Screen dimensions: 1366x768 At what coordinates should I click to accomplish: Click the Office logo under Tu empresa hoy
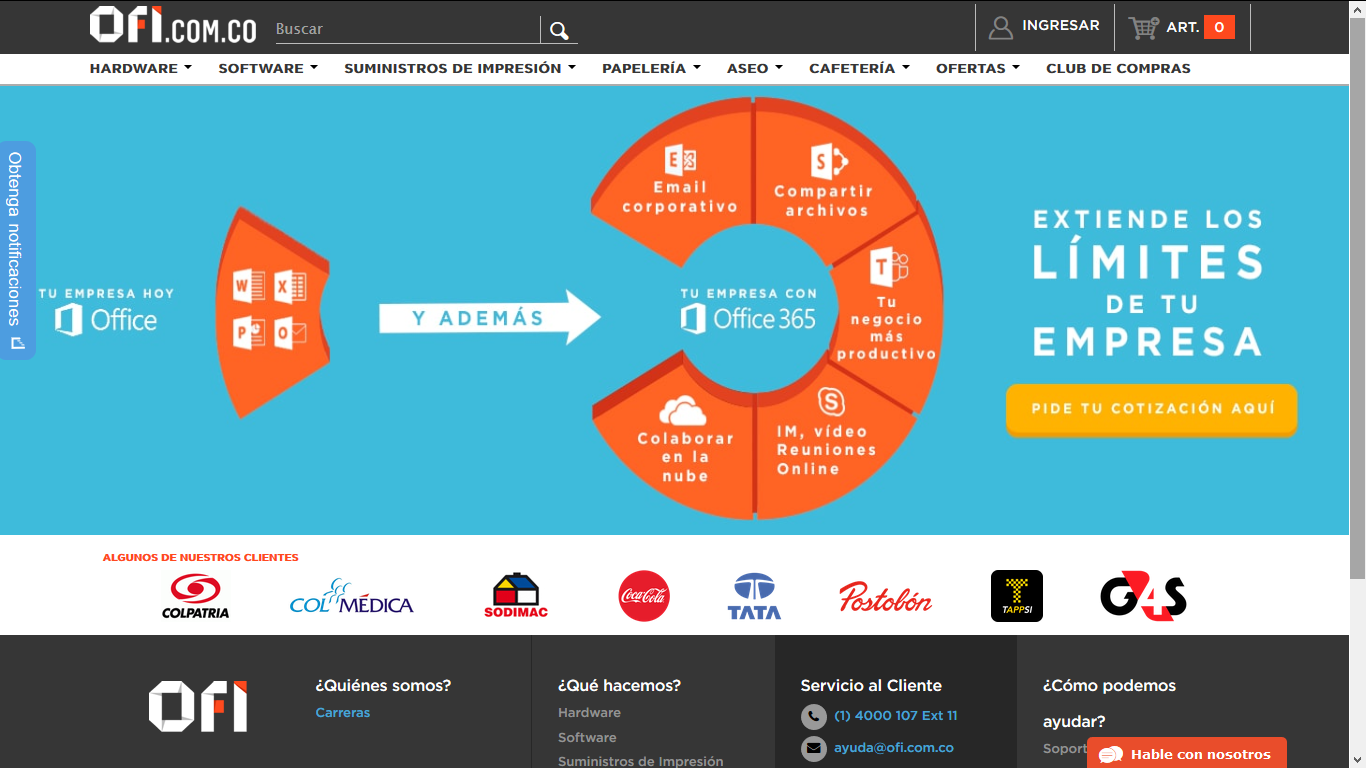[x=105, y=320]
